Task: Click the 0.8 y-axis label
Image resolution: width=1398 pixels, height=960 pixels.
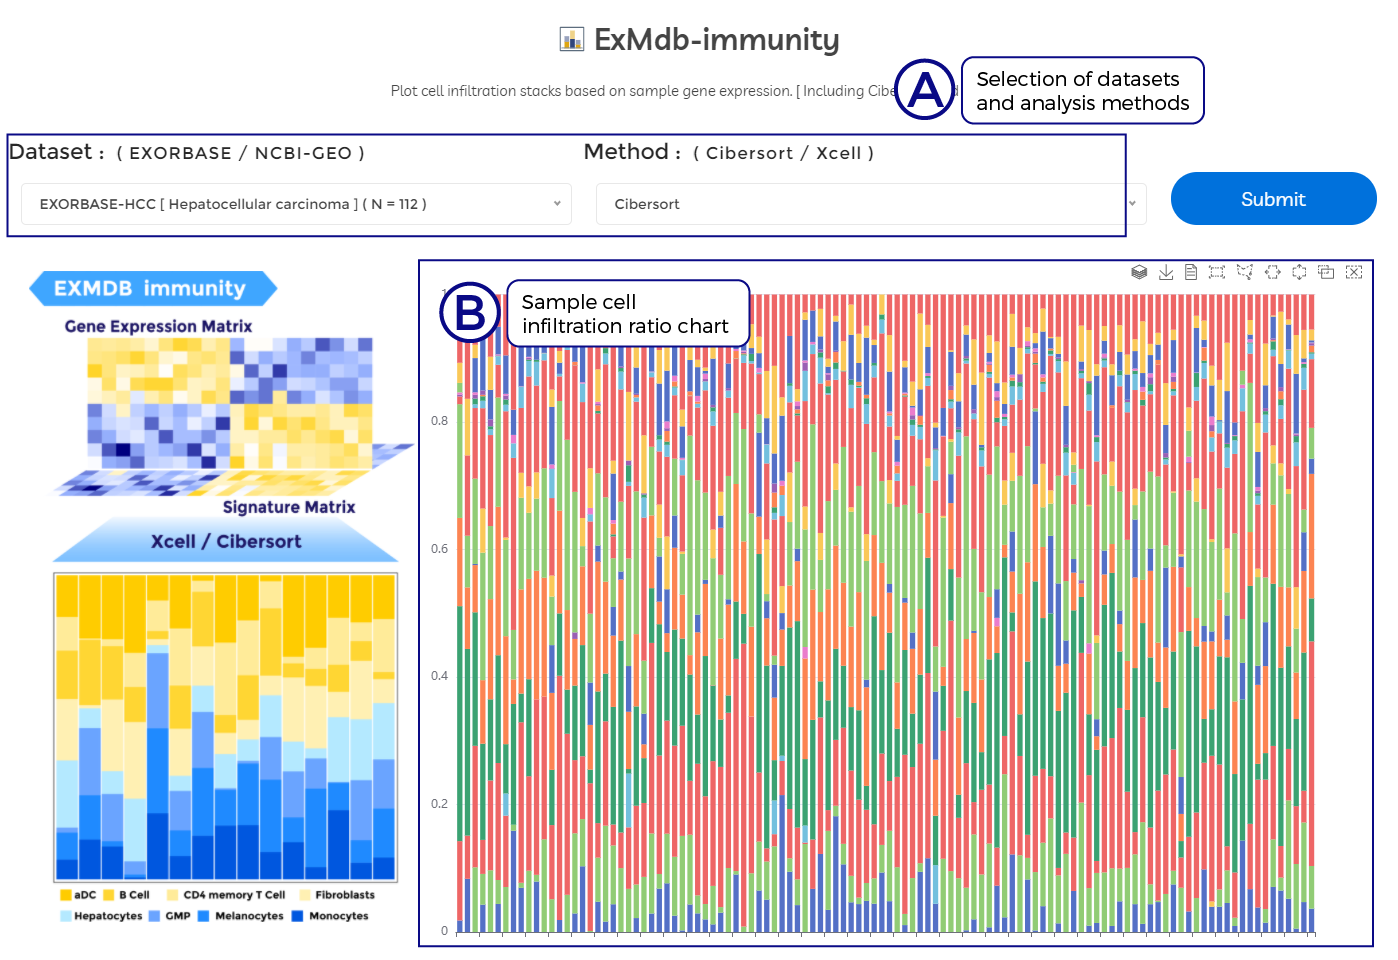Action: point(440,421)
